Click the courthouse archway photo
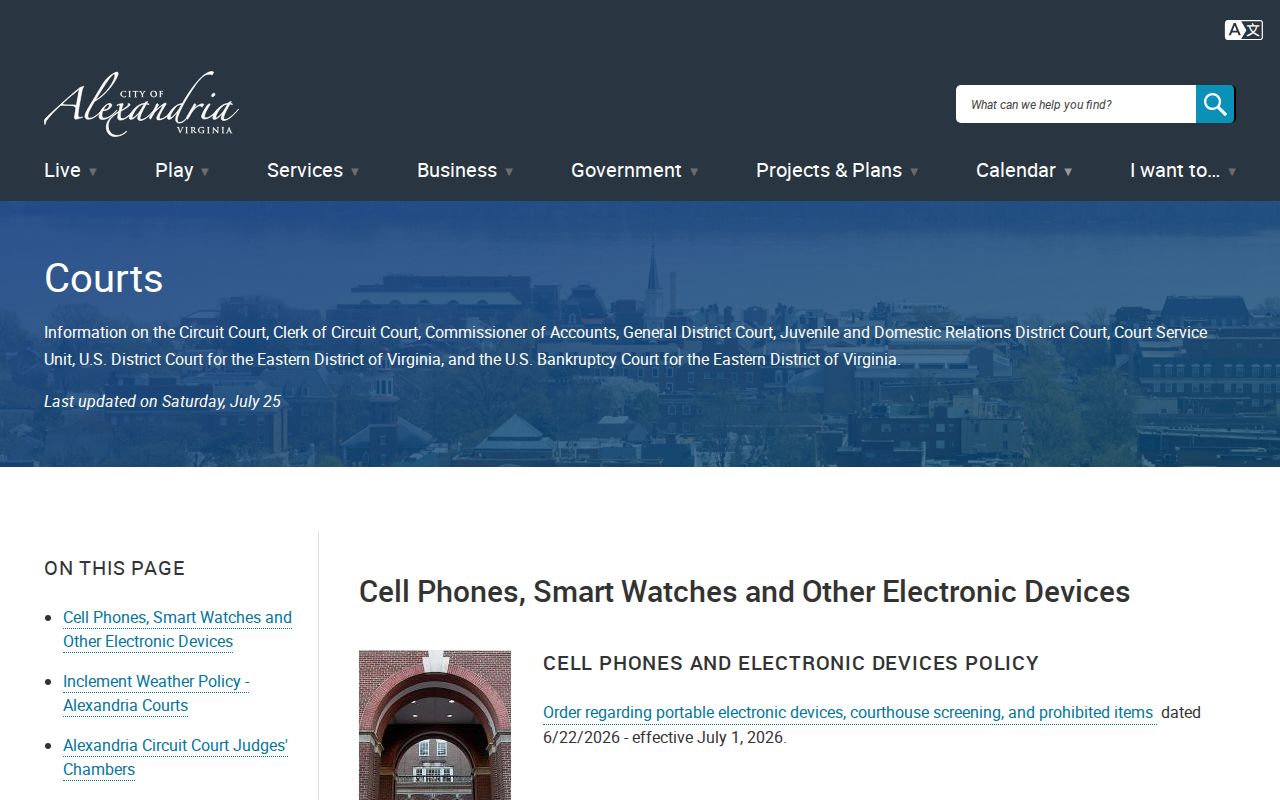The width and height of the screenshot is (1280, 800). click(x=435, y=725)
